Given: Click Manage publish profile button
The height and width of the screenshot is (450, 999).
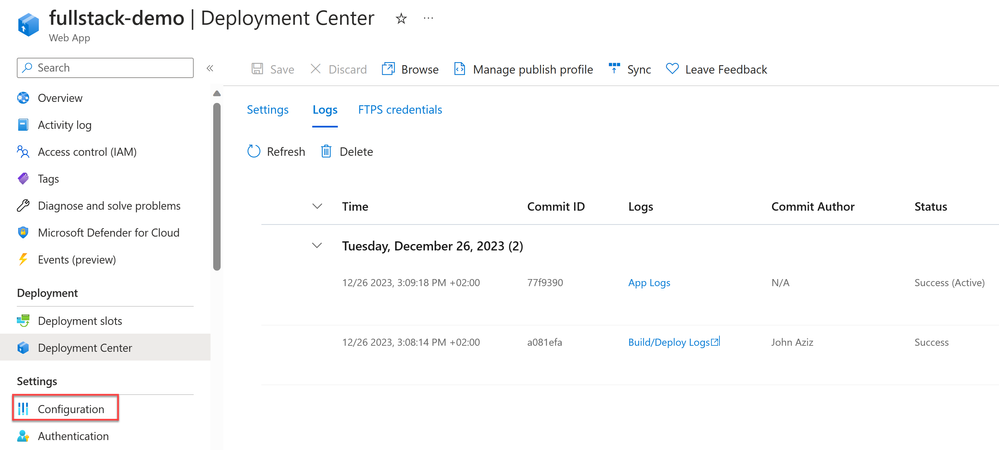Looking at the screenshot, I should (x=533, y=69).
